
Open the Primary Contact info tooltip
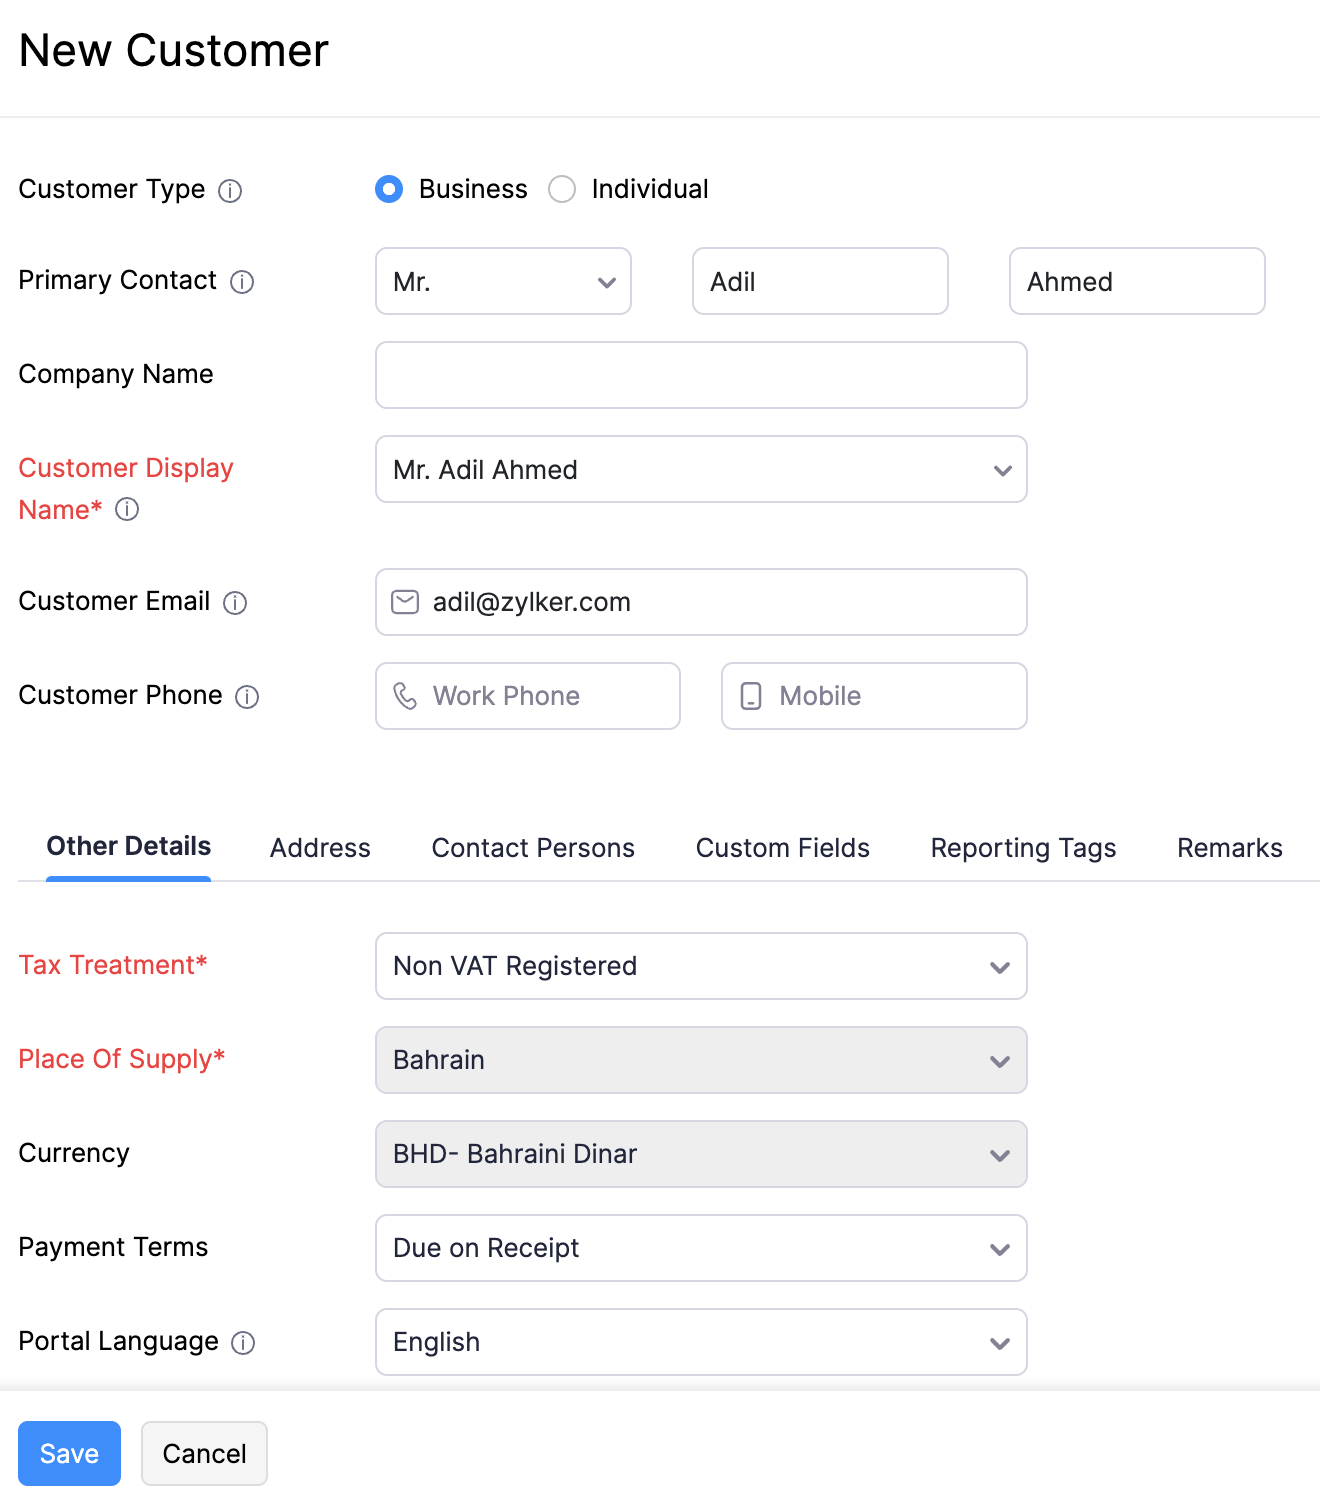243,282
